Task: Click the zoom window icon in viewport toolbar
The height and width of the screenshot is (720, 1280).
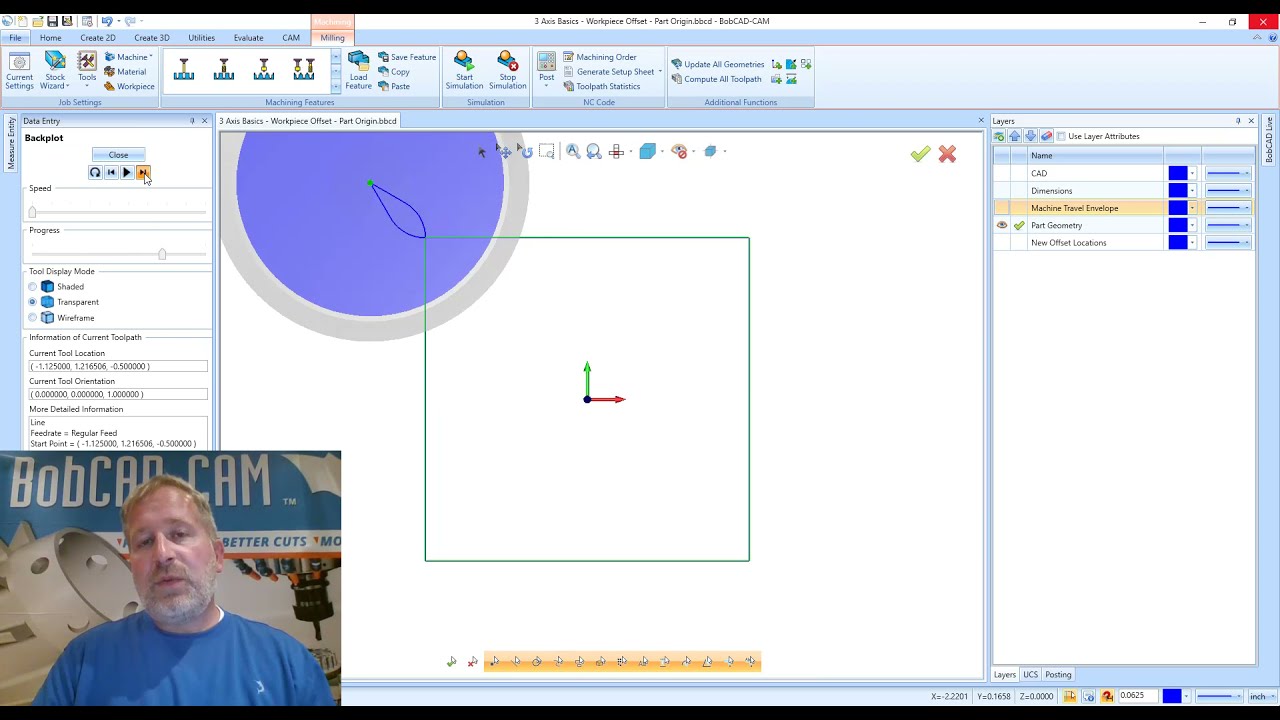Action: (x=546, y=151)
